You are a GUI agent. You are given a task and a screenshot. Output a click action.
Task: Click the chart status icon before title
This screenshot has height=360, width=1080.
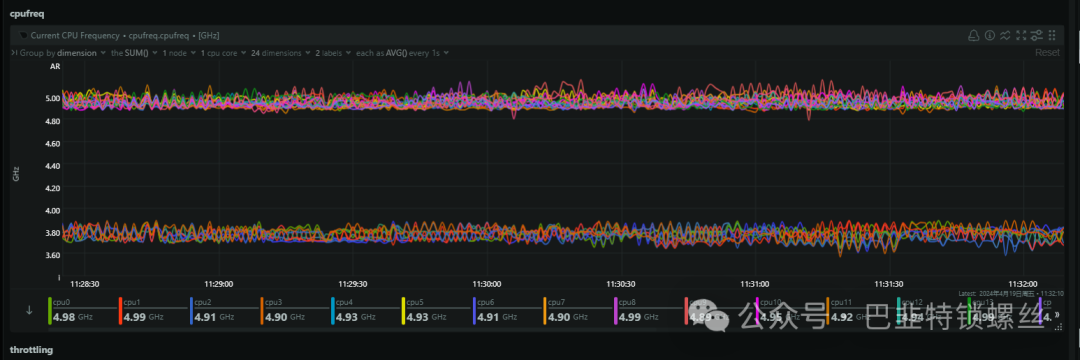click(23, 35)
